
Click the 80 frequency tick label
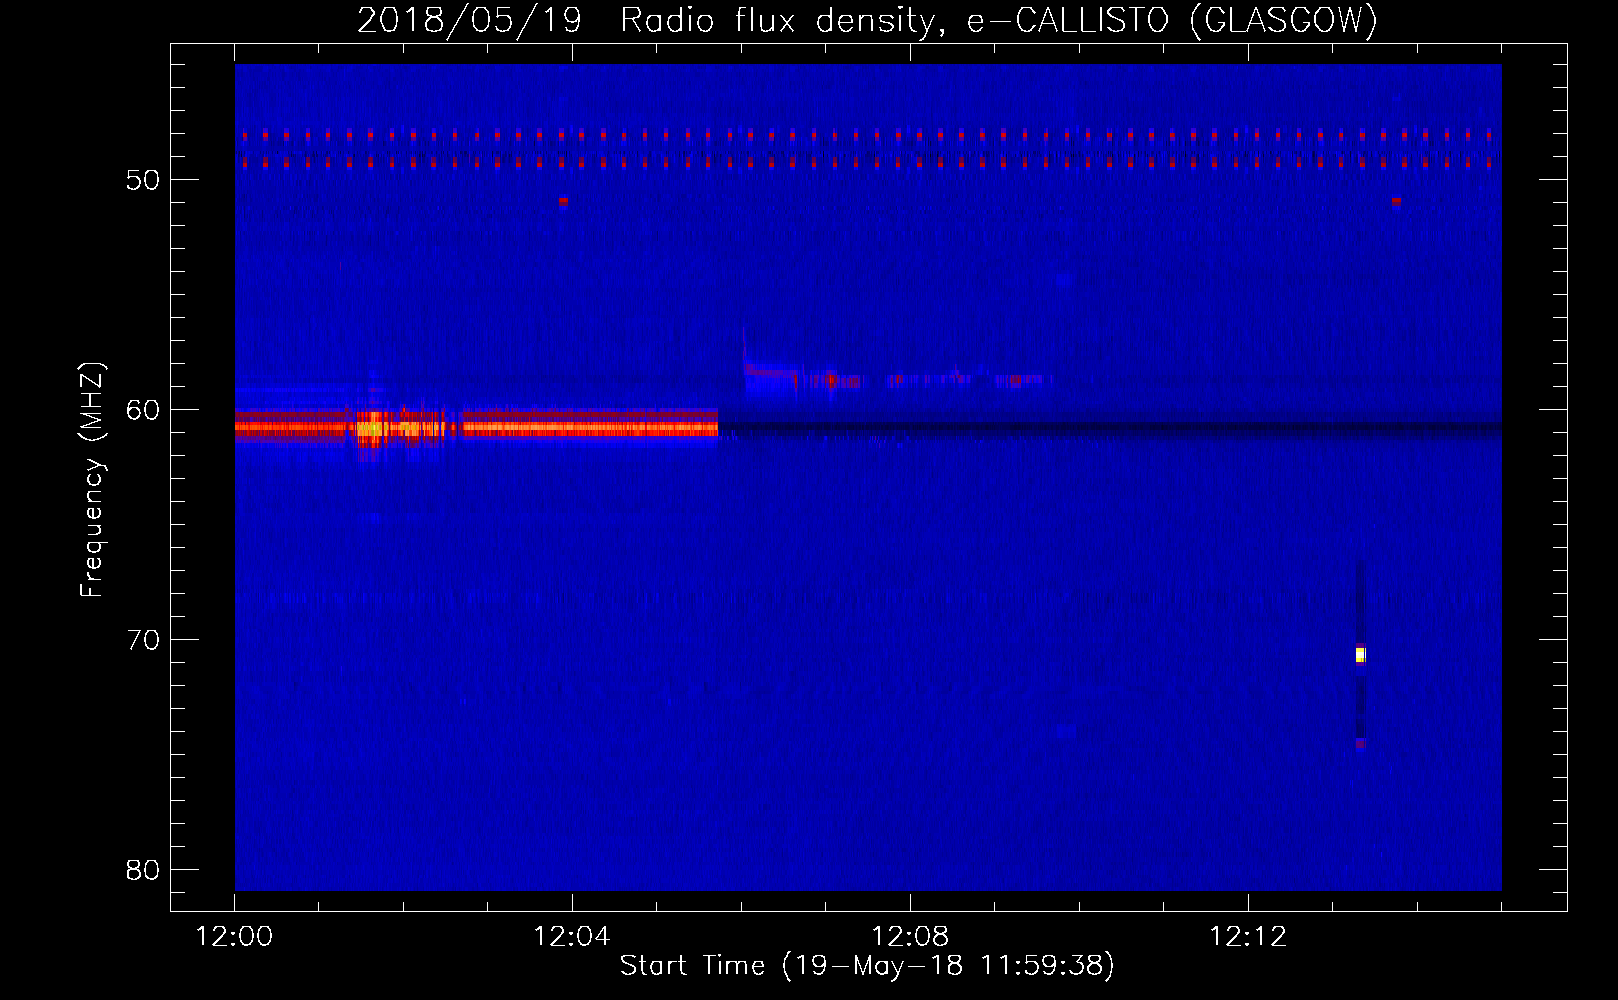click(x=143, y=870)
